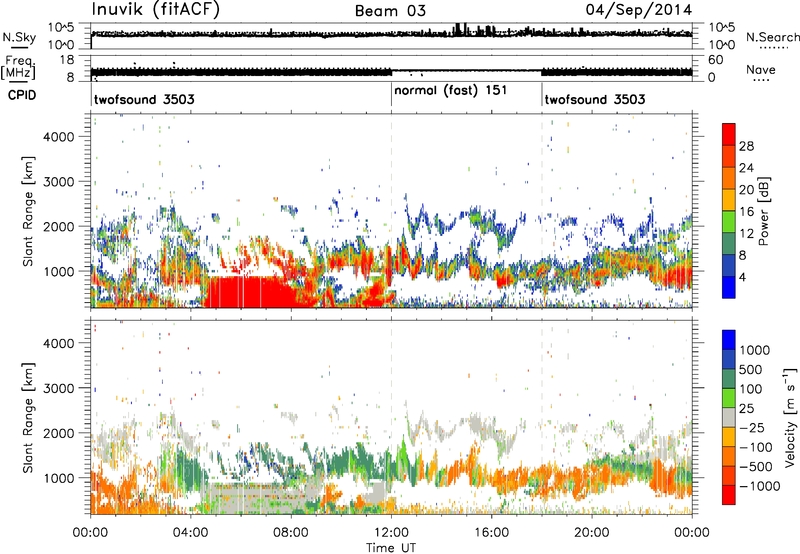The image size is (800, 554).
Task: Click the '20:00' time axis label
Action: [592, 533]
